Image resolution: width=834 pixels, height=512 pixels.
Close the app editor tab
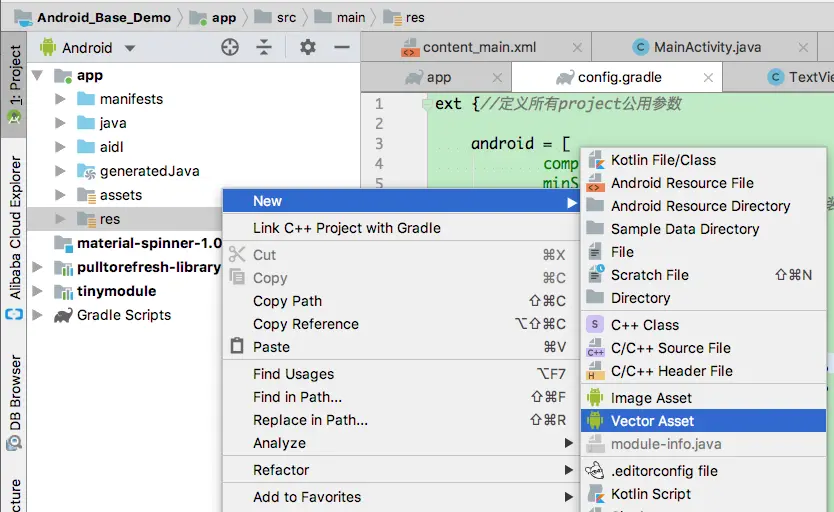point(497,78)
